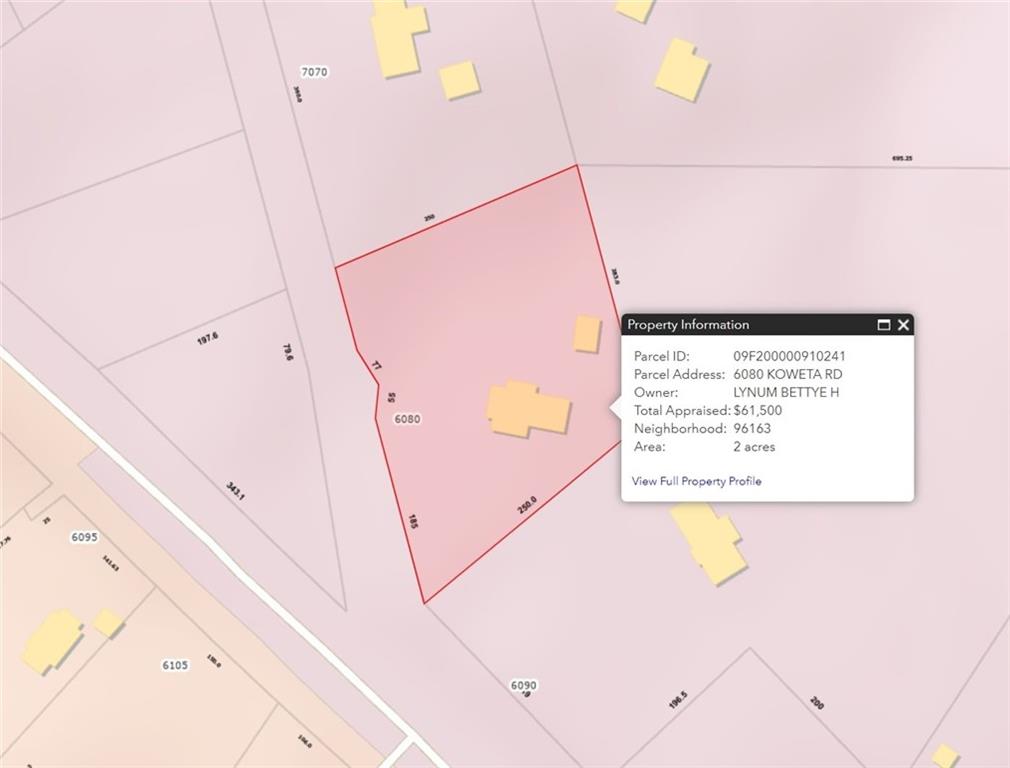This screenshot has height=768, width=1010.
Task: Click large building on the 6095 parcel
Action: (52, 641)
